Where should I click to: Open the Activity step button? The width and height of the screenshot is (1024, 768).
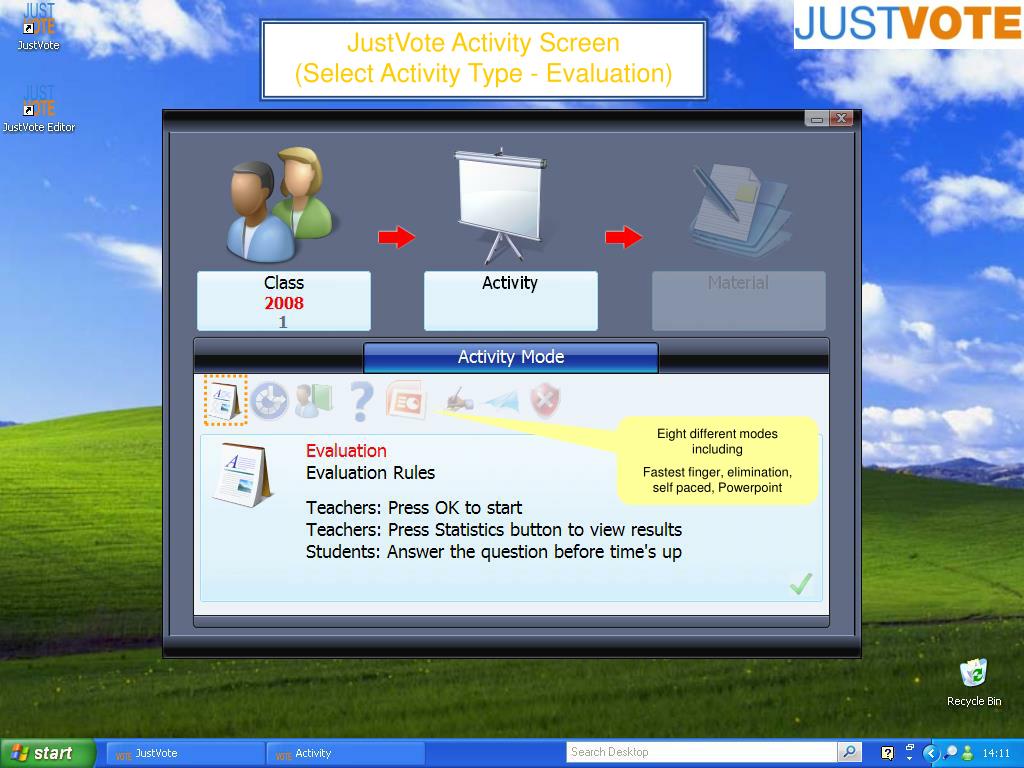coord(511,301)
